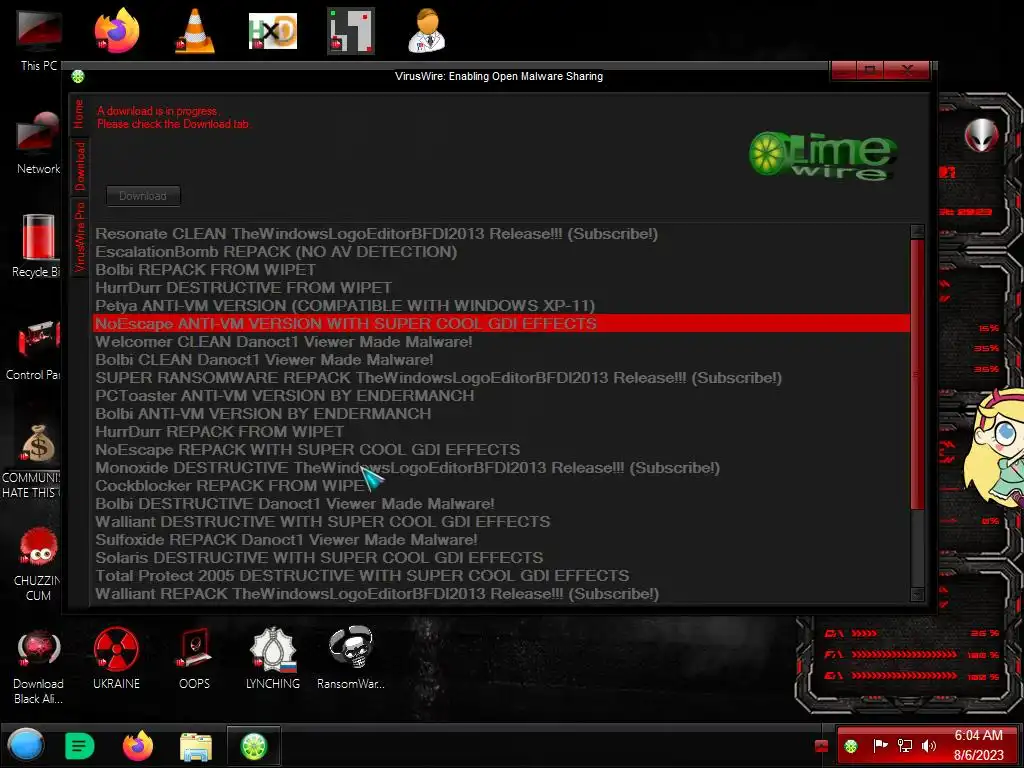This screenshot has height=768, width=1024.
Task: Open This PC desktop icon
Action: pyautogui.click(x=38, y=39)
